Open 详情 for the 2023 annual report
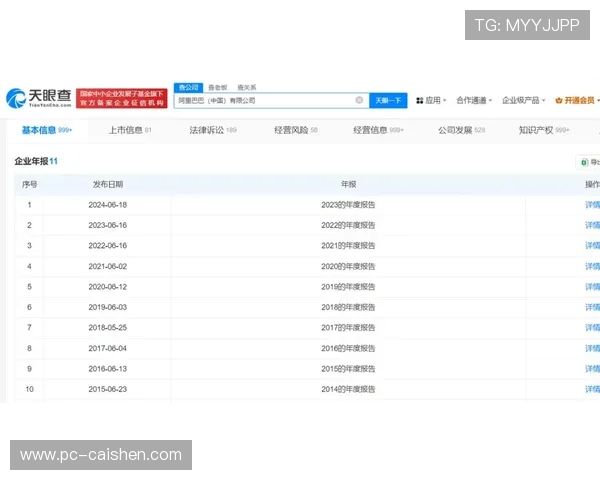 point(592,205)
